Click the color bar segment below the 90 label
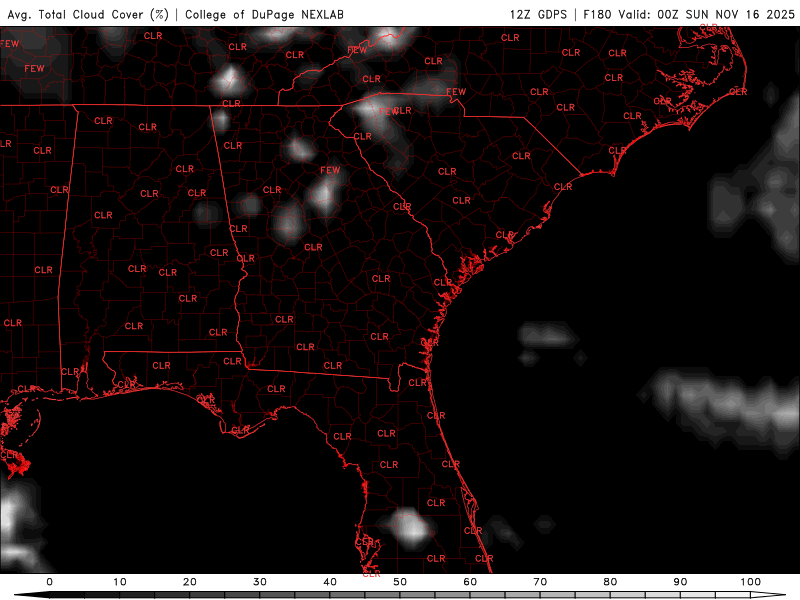800x600 pixels. 697,595
